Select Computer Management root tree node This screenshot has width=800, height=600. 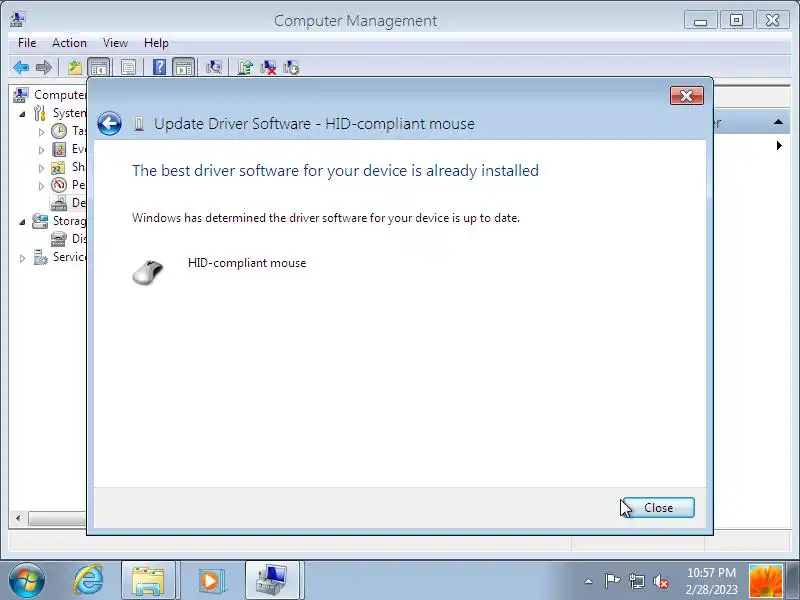coord(49,95)
